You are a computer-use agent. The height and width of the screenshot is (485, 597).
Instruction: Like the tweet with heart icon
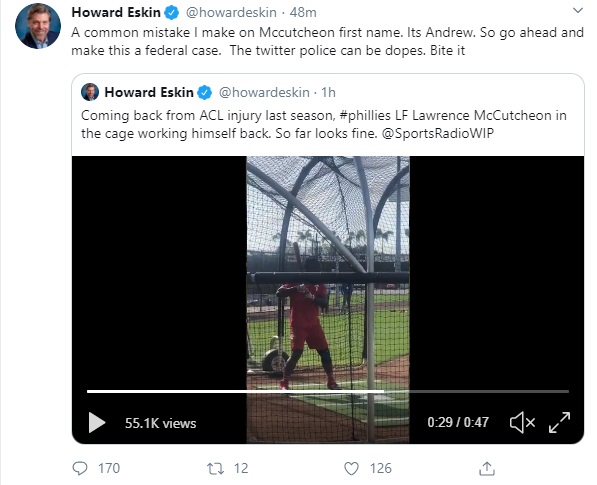point(351,469)
